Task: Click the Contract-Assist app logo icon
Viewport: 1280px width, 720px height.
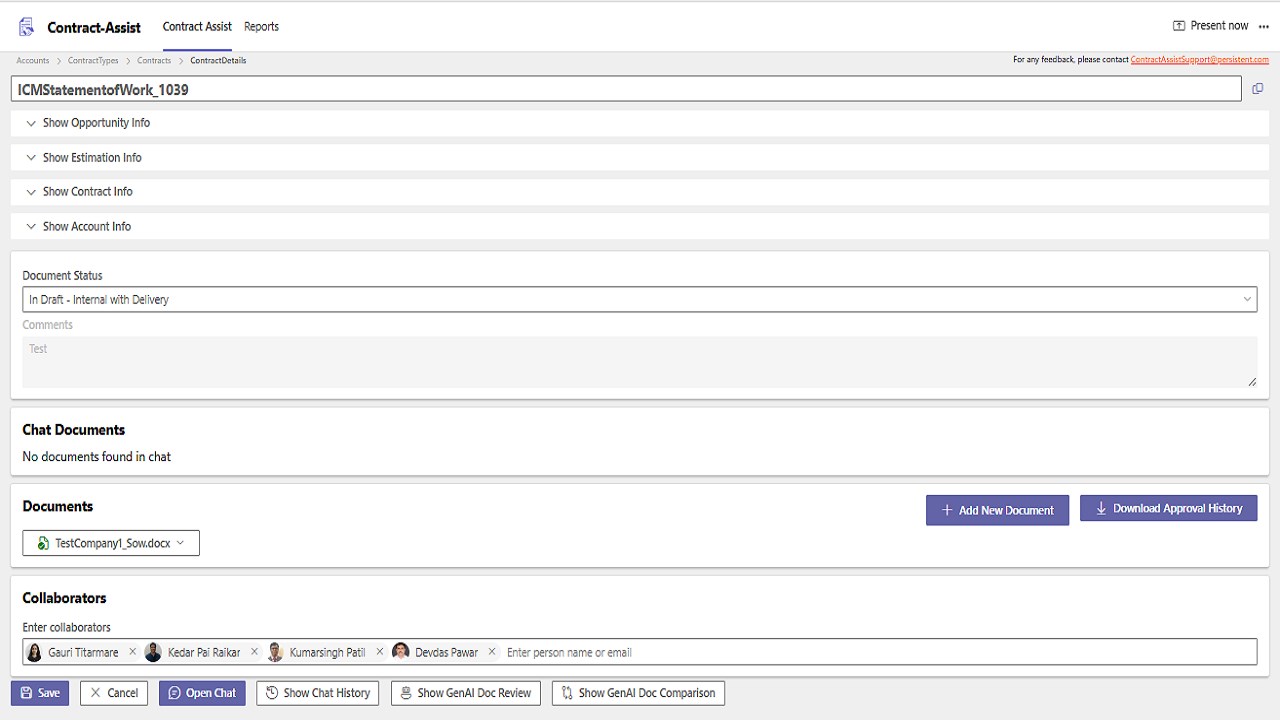Action: tap(27, 27)
